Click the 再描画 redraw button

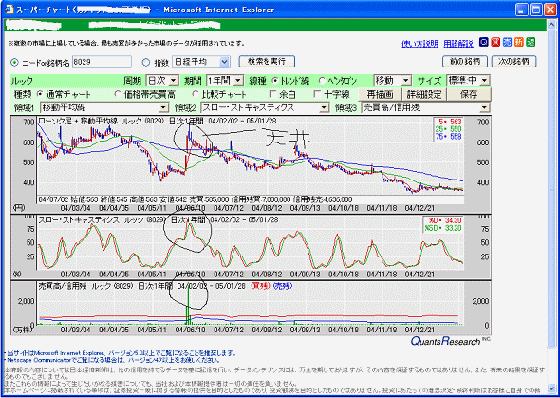click(380, 94)
